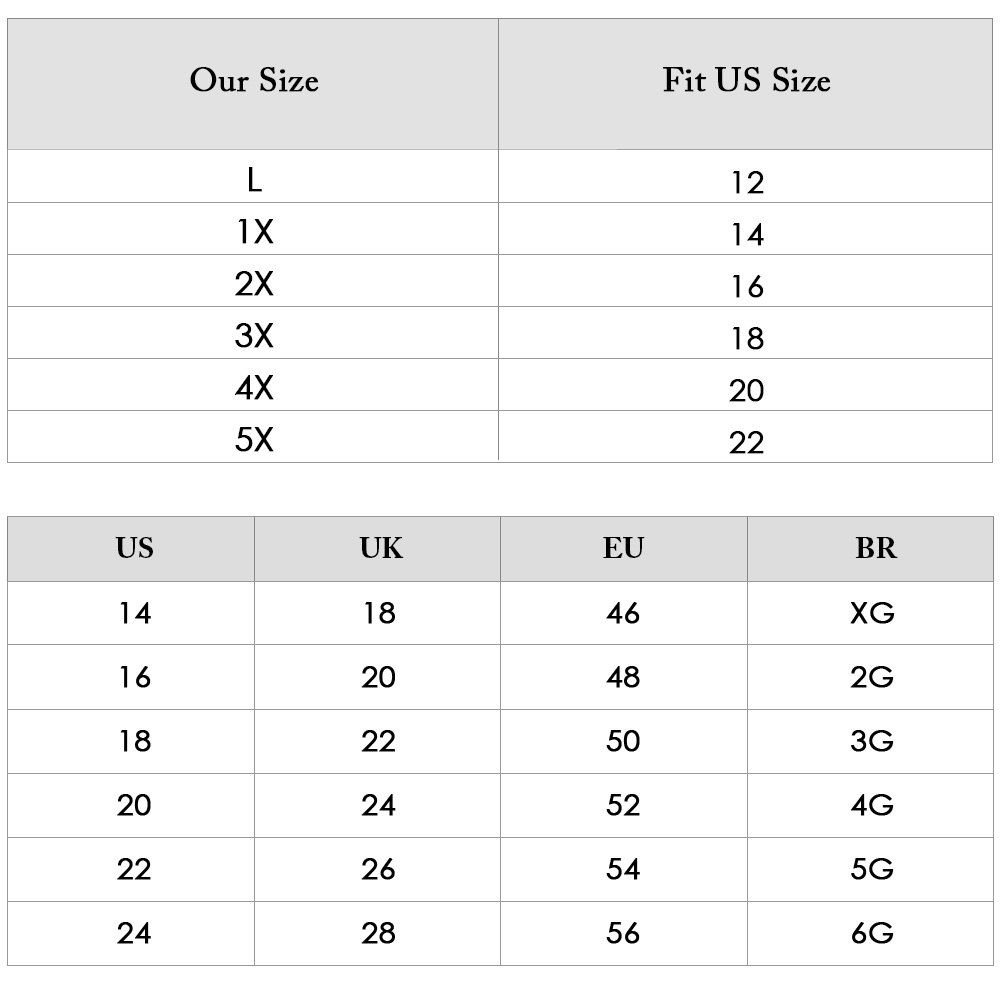The height and width of the screenshot is (1000, 1000).
Task: Click the Fit US Size value 12
Action: [x=746, y=183]
